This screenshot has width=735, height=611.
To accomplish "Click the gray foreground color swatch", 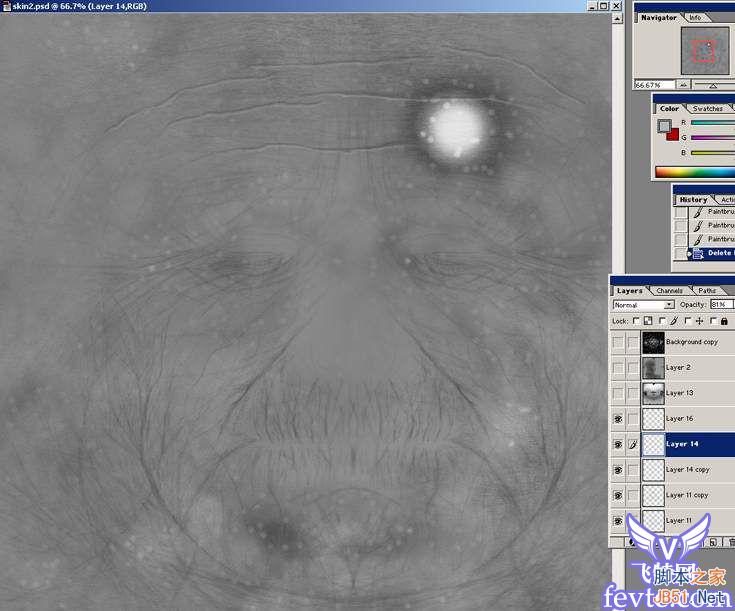I will tap(664, 126).
